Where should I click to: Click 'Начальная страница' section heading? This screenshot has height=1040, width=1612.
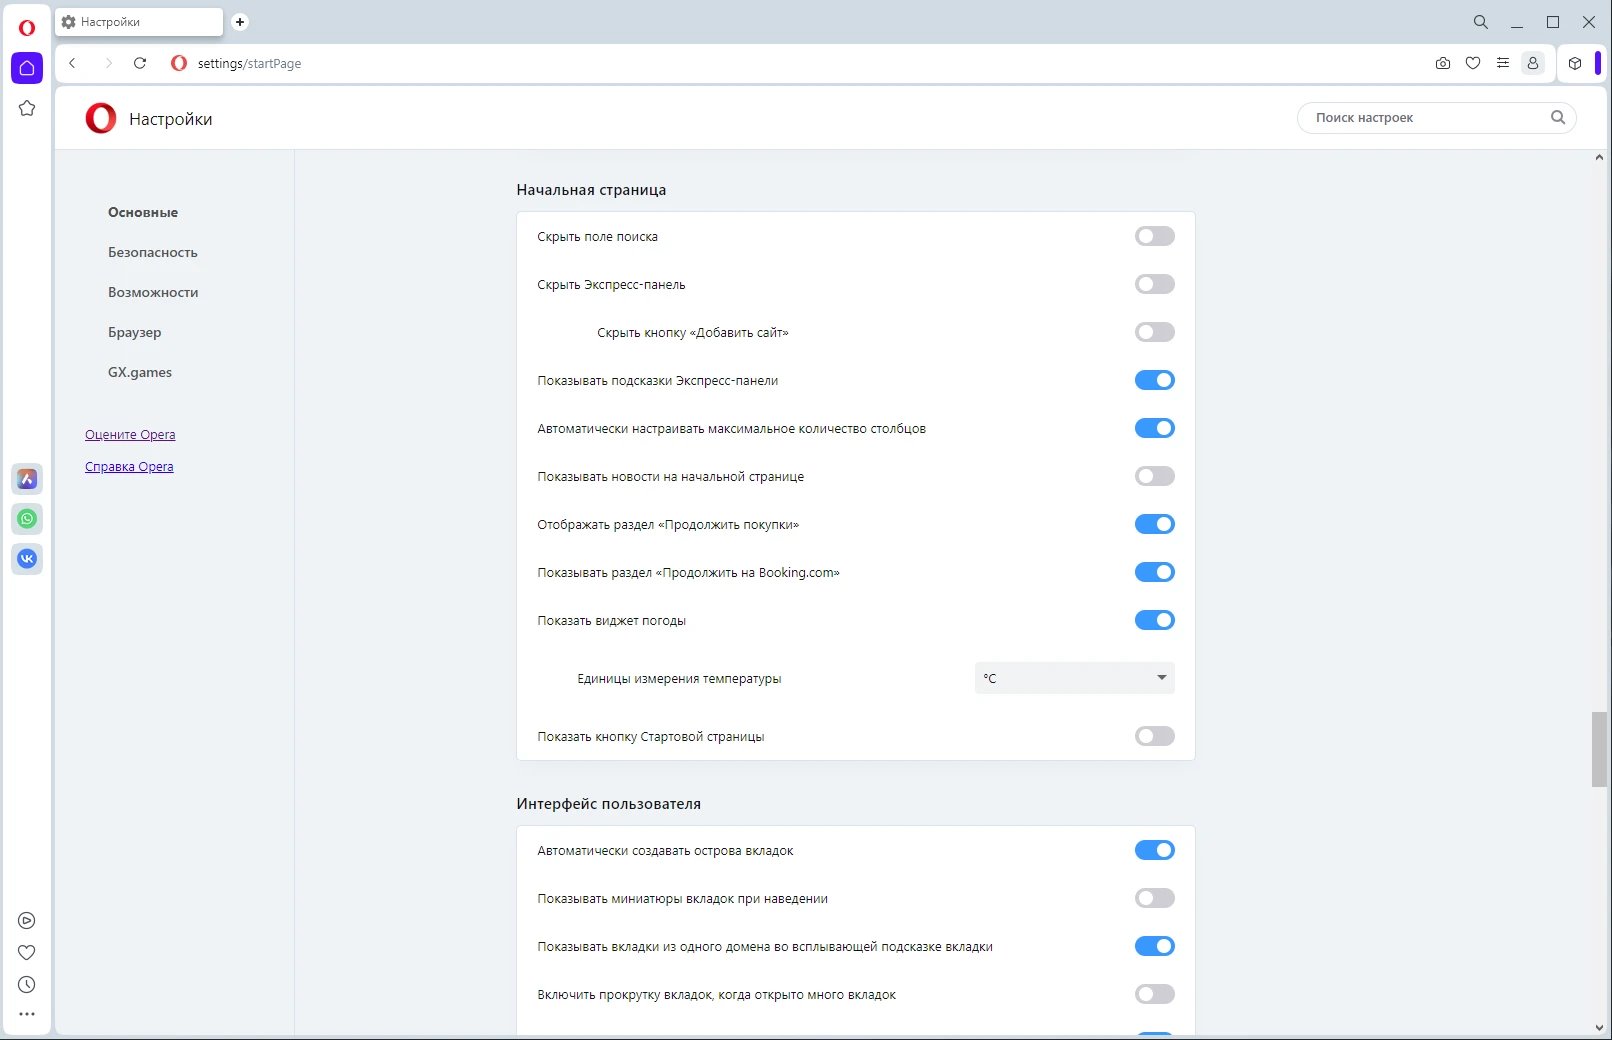(x=591, y=190)
